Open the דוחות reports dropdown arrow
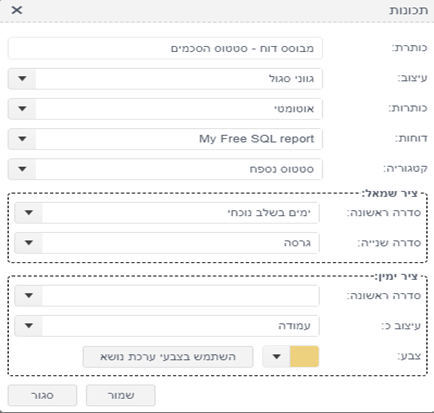 [22, 139]
